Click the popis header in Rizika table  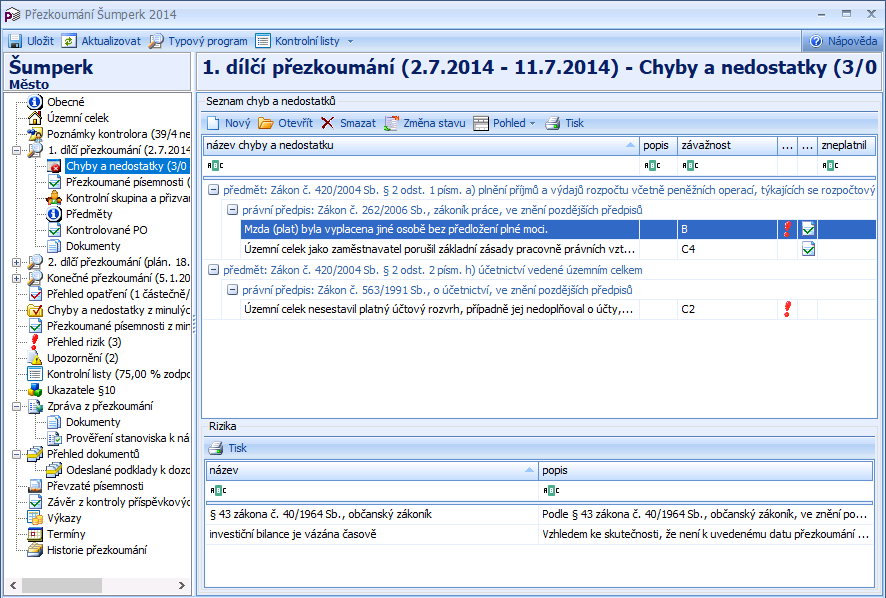pyautogui.click(x=706, y=470)
